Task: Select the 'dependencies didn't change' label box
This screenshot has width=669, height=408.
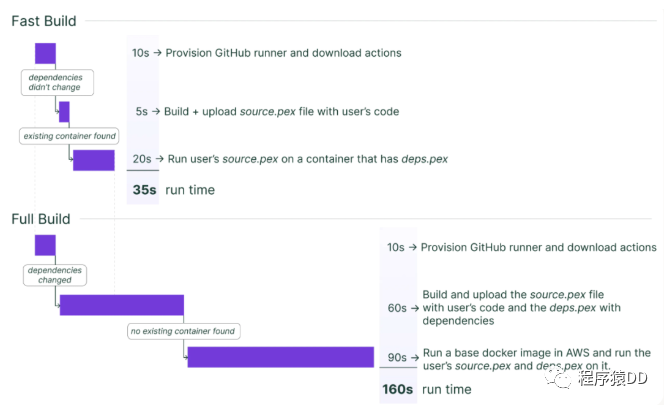Action: (x=57, y=82)
